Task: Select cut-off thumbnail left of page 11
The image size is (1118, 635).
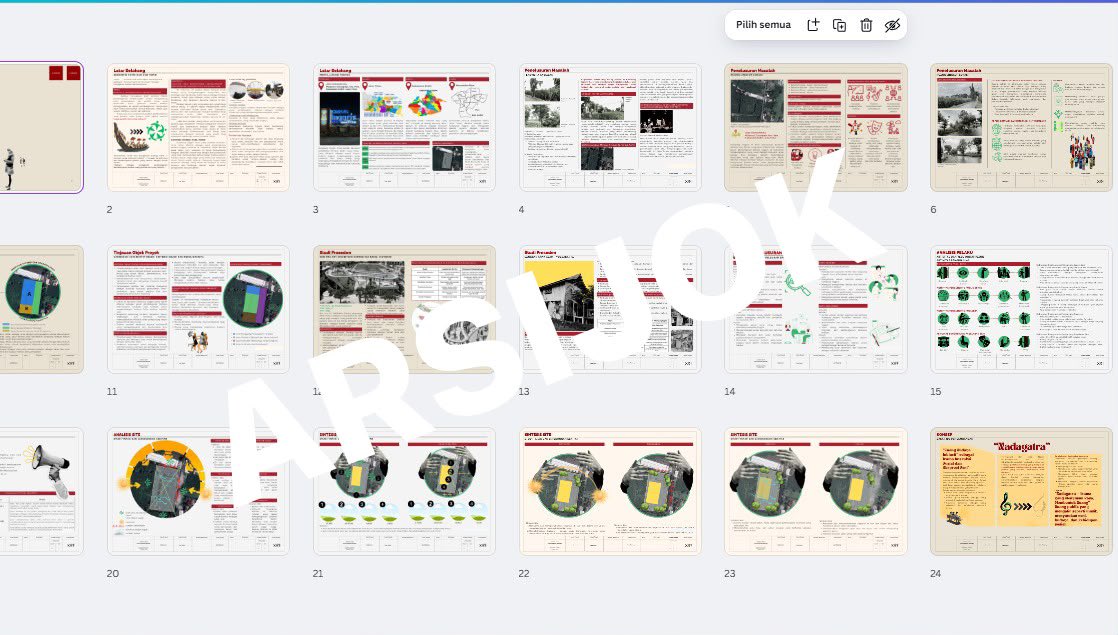Action: click(41, 309)
